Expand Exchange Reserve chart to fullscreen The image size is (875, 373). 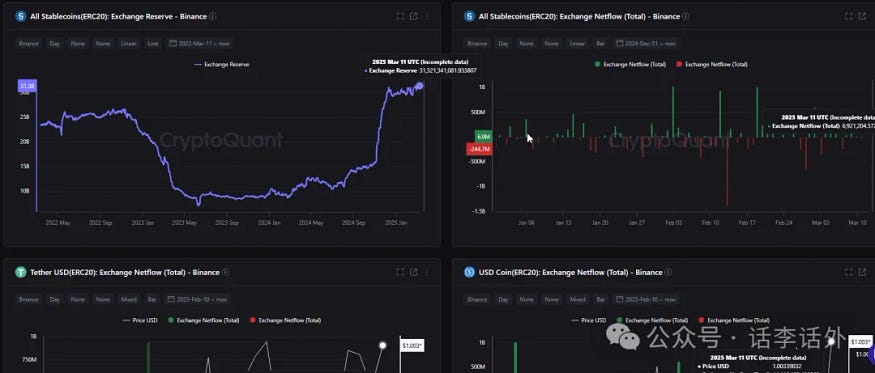(x=400, y=16)
